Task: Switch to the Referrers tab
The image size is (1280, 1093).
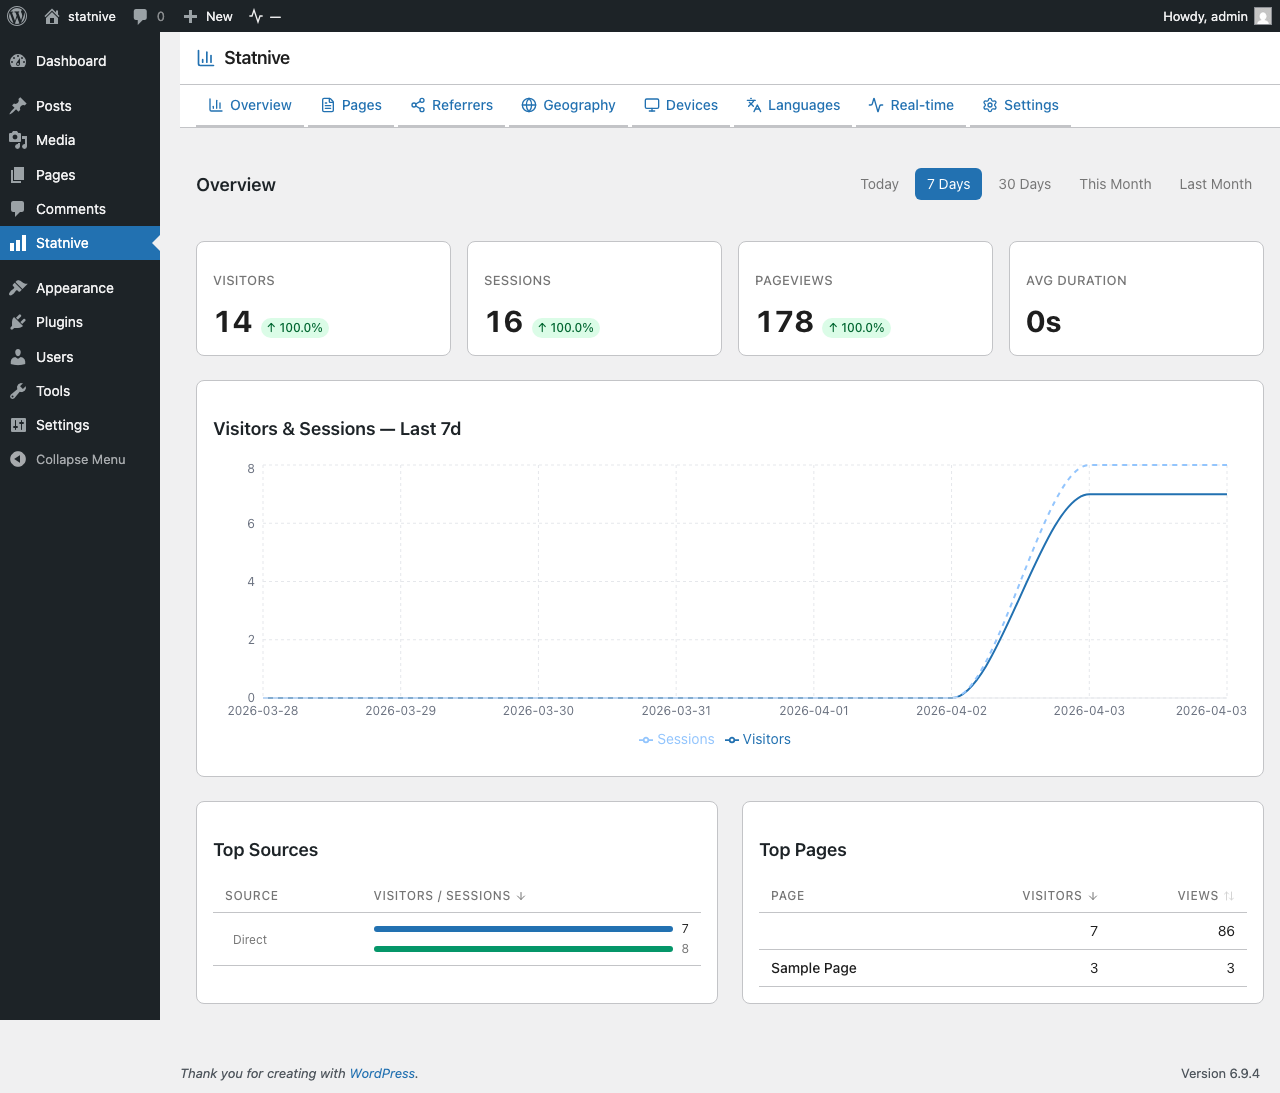Action: (x=452, y=105)
